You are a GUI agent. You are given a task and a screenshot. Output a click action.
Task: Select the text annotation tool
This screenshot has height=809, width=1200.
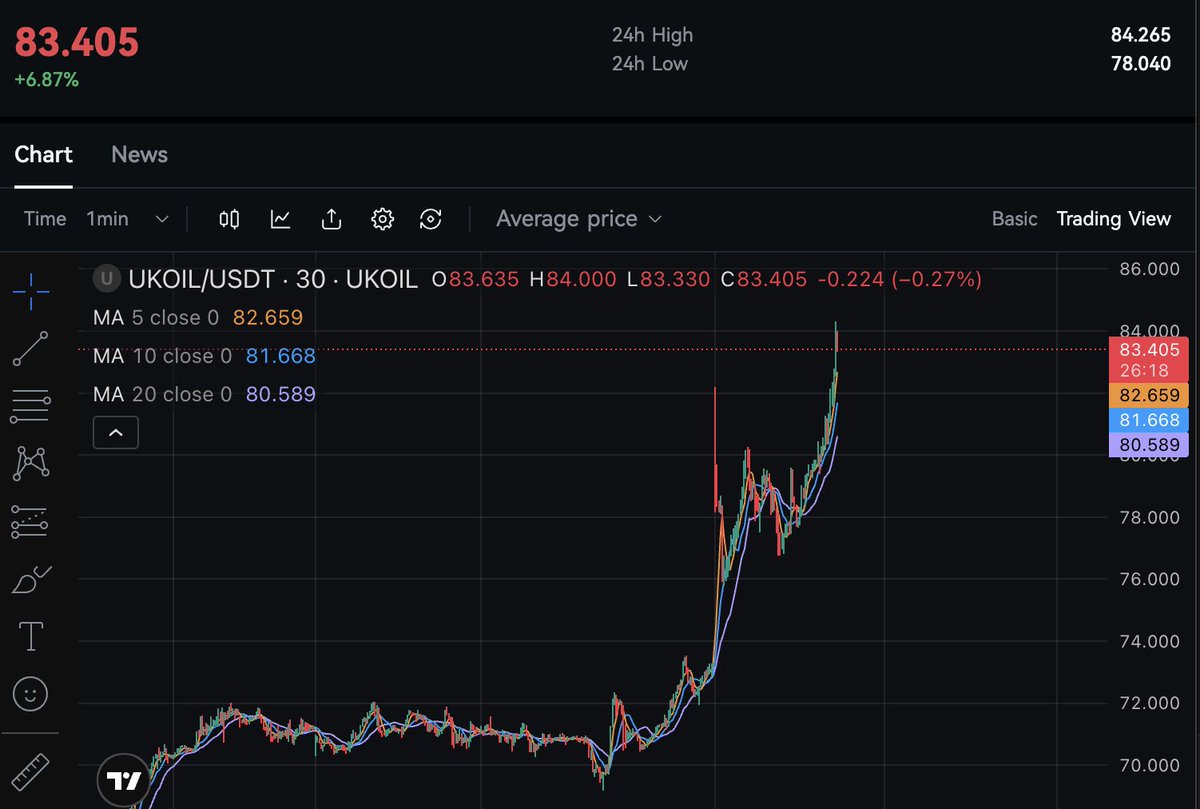31,636
